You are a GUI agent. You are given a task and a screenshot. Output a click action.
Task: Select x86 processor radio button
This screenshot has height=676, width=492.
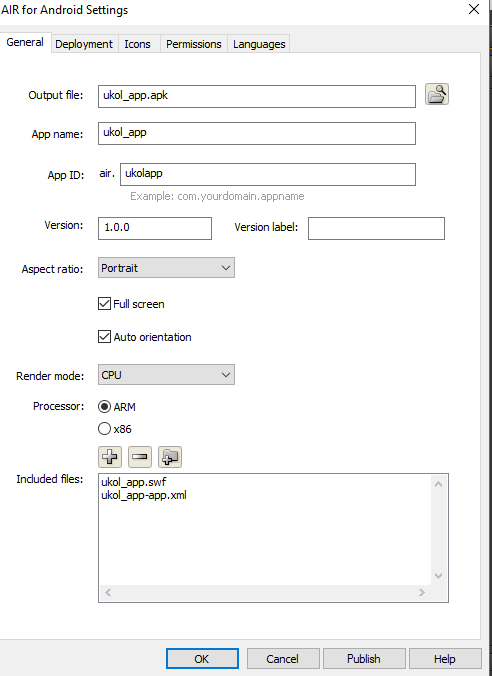(104, 429)
